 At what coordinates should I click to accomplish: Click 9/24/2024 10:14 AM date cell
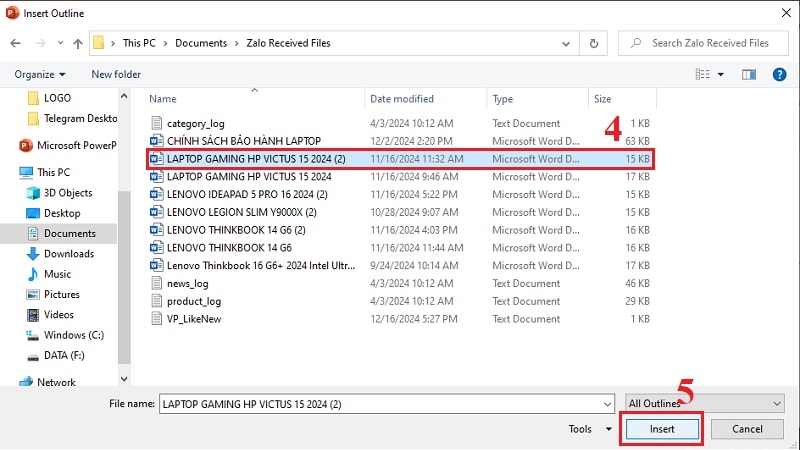(414, 266)
